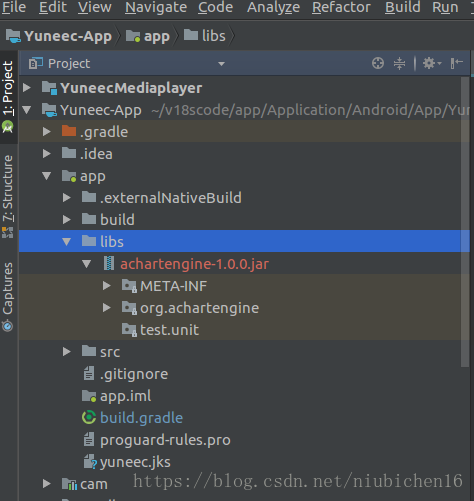474x501 pixels.
Task: Expand the src folder
Action: tap(67, 352)
